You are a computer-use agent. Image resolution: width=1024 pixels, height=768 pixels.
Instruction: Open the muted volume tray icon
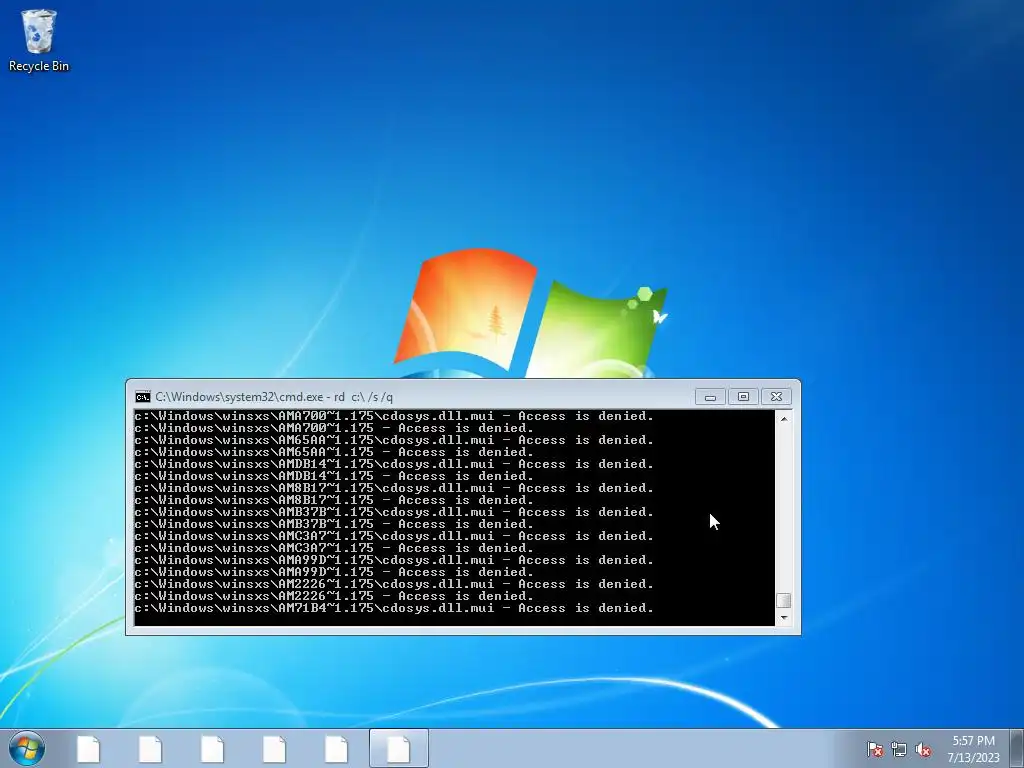coord(923,749)
